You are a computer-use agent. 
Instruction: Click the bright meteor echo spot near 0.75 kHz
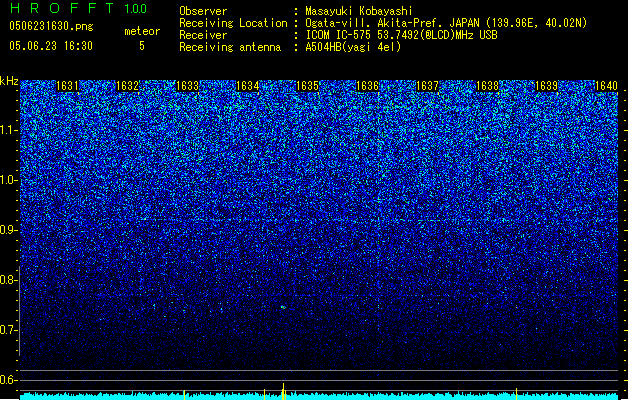283,307
